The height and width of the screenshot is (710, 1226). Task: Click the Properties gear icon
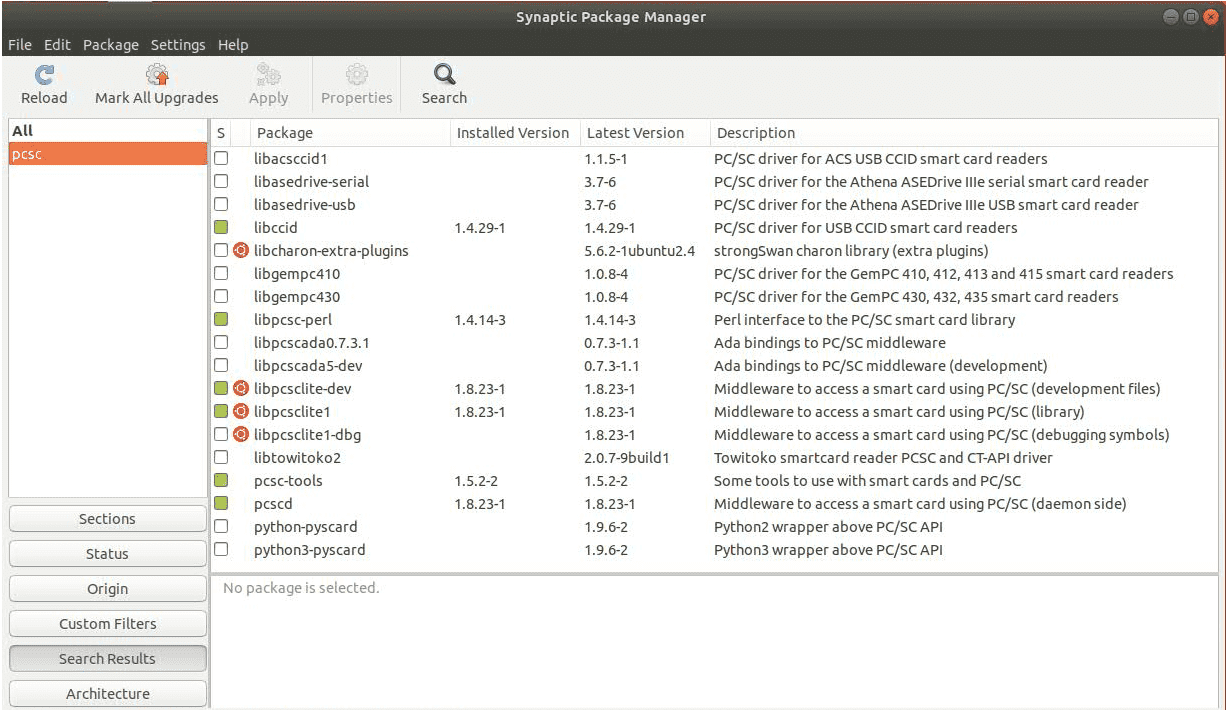point(357,75)
